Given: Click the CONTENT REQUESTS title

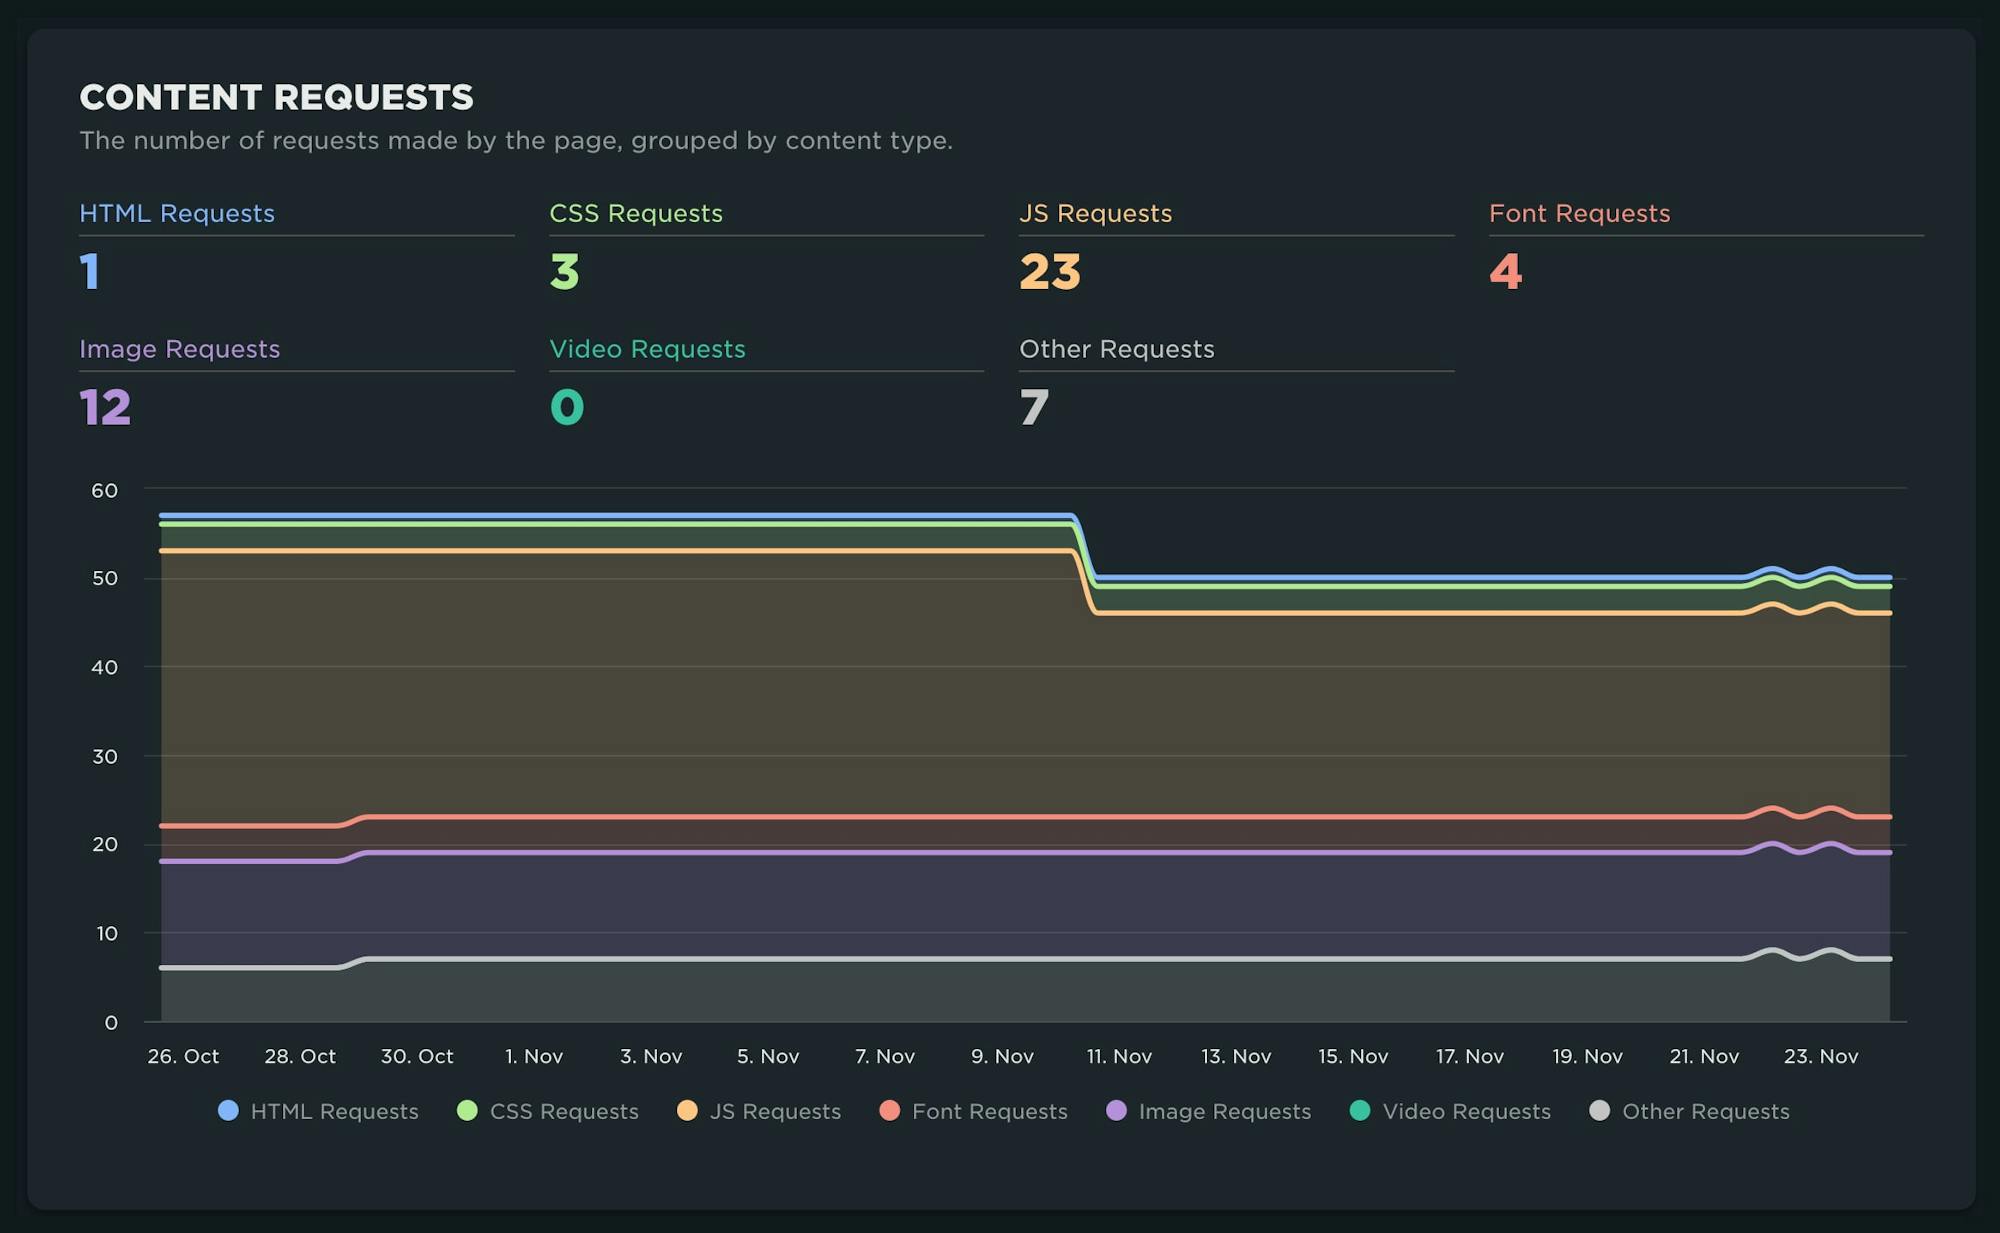Looking at the screenshot, I should click(x=278, y=97).
